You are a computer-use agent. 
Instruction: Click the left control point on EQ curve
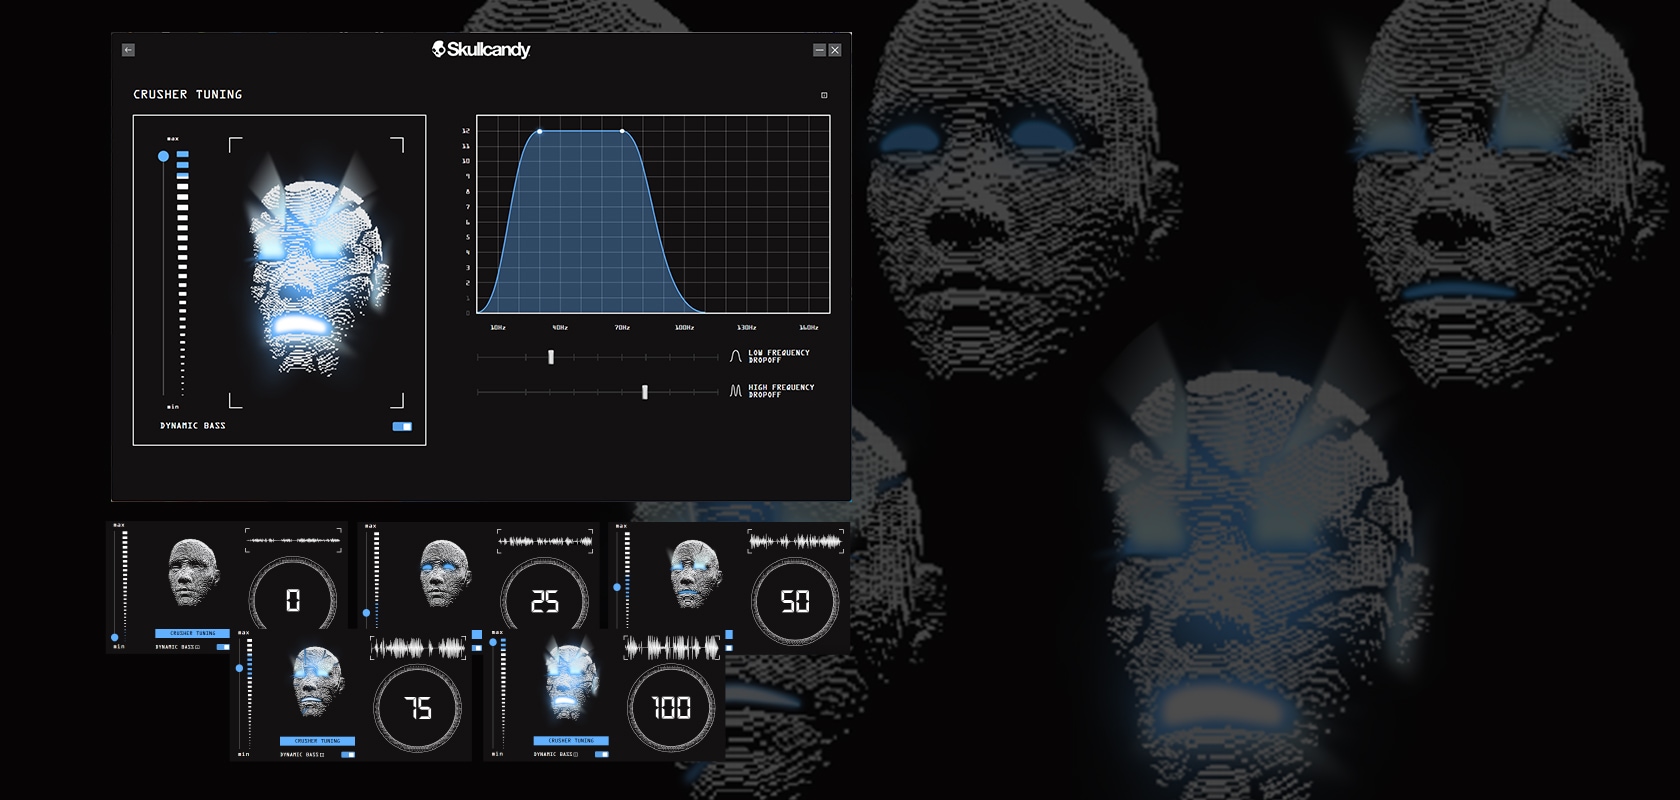tap(540, 131)
